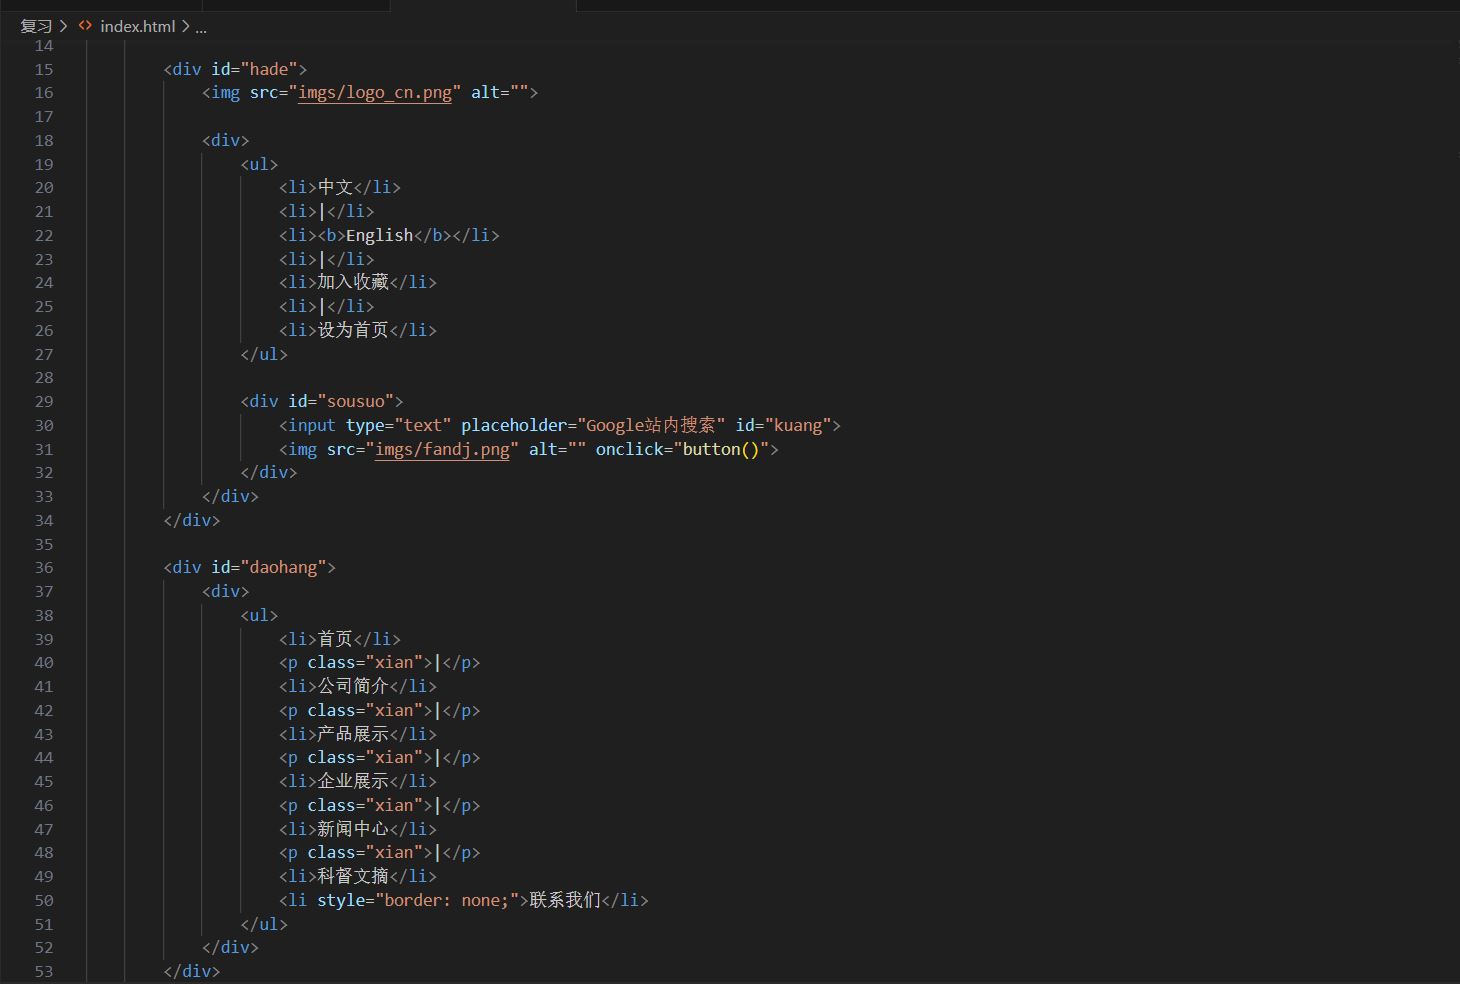Screen dimensions: 1460x984
Task: Click the id value "hade"
Action: pos(269,69)
